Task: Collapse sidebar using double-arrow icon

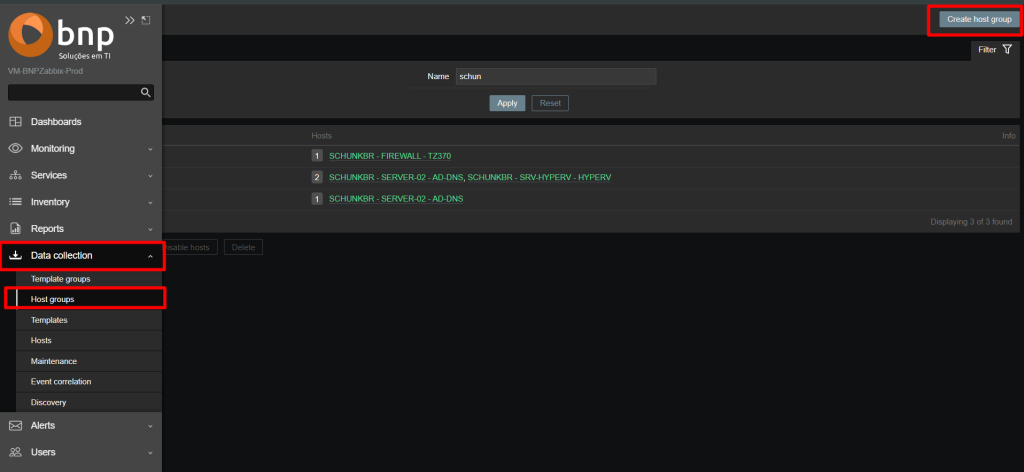Action: point(129,20)
